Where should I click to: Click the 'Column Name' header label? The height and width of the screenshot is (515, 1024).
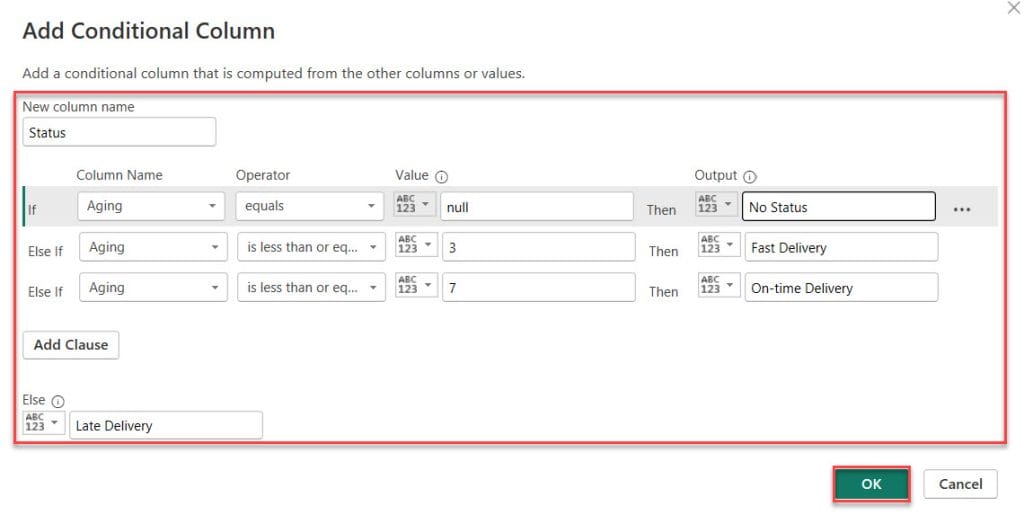point(120,175)
